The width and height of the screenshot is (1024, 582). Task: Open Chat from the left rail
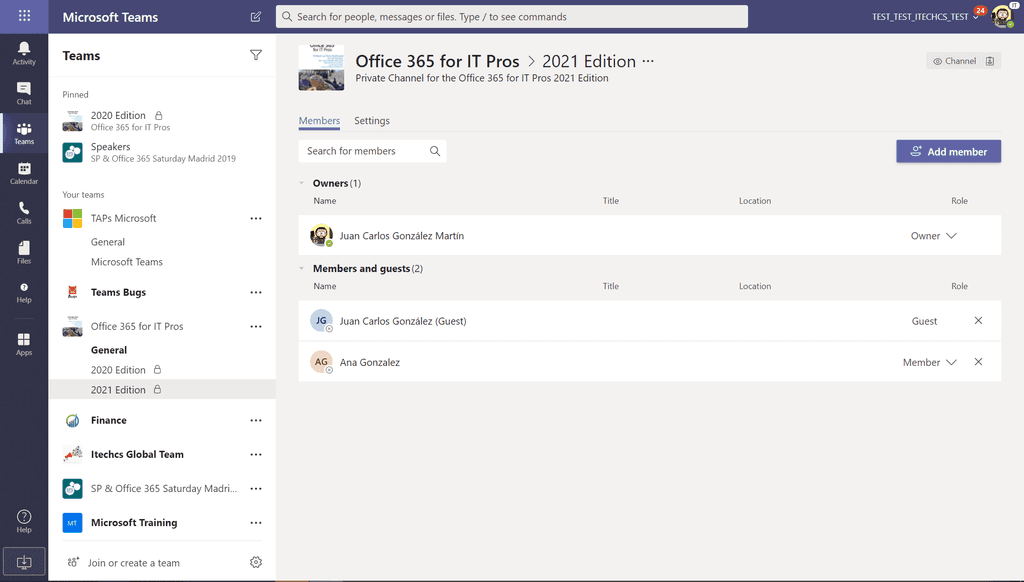pyautogui.click(x=24, y=93)
